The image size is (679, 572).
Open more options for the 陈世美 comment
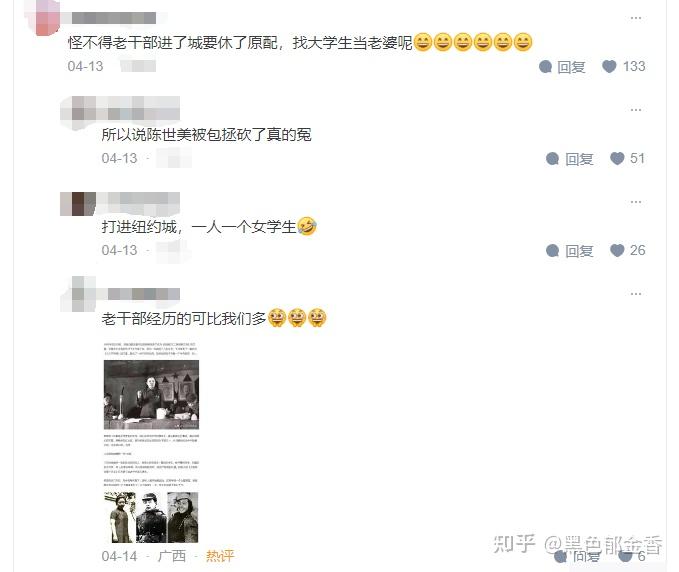pyautogui.click(x=636, y=110)
